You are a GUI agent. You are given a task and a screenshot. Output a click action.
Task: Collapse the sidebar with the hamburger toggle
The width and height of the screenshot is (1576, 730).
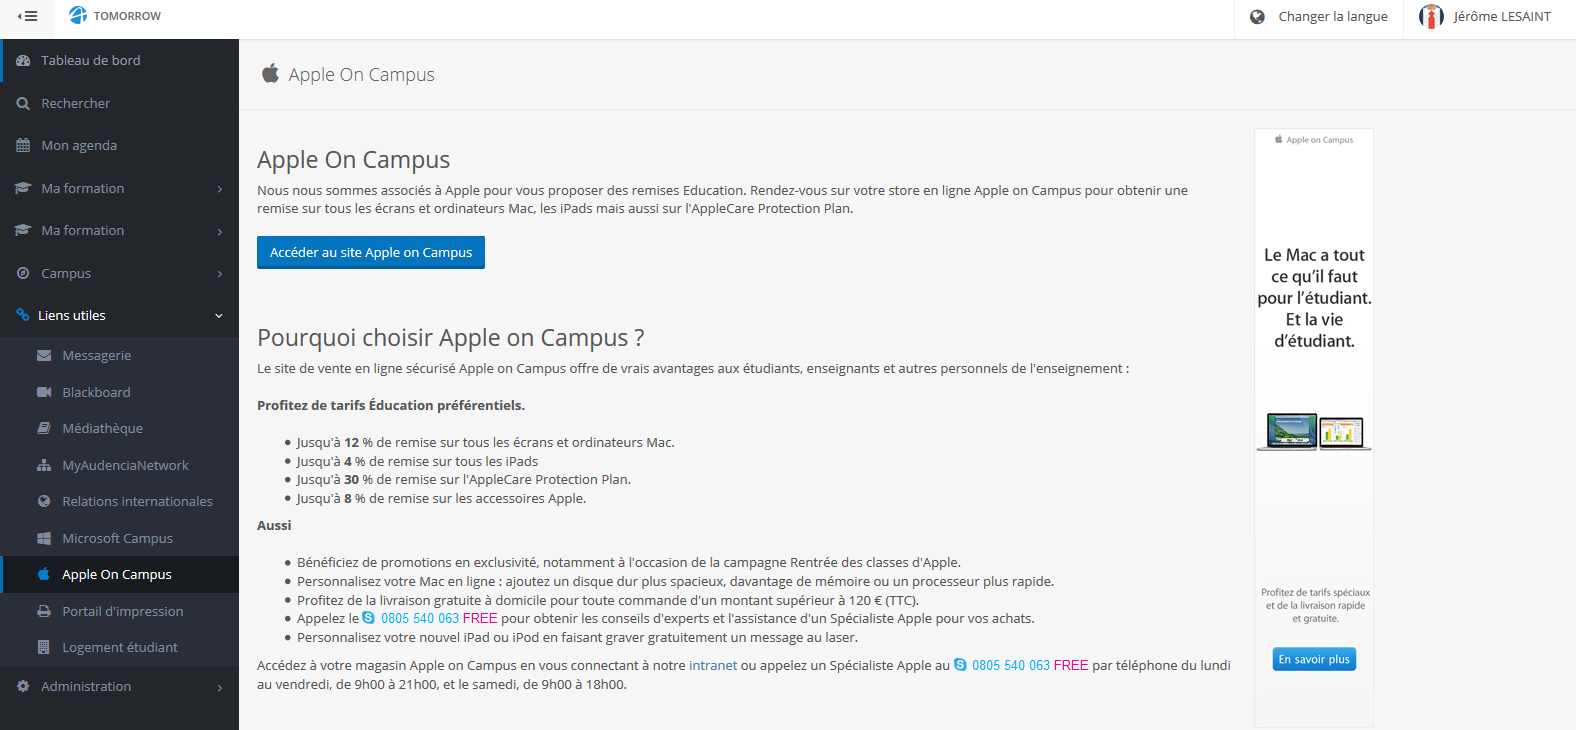pos(27,16)
